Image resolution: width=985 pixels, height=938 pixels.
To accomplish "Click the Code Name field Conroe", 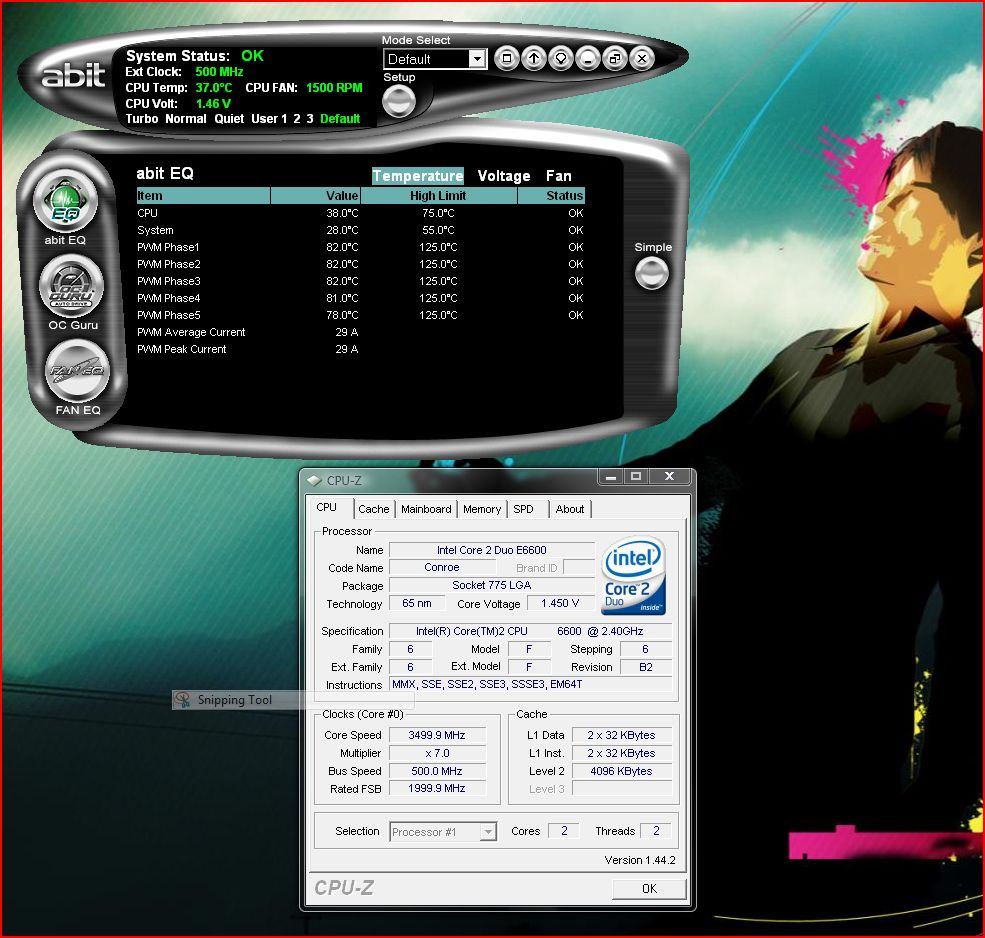I will click(x=442, y=567).
